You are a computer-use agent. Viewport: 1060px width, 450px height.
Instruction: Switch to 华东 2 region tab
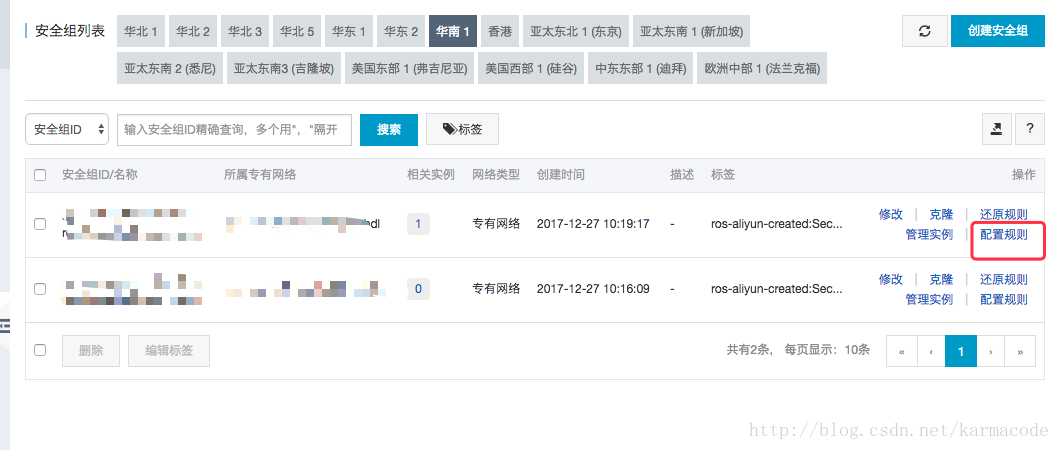pyautogui.click(x=401, y=31)
